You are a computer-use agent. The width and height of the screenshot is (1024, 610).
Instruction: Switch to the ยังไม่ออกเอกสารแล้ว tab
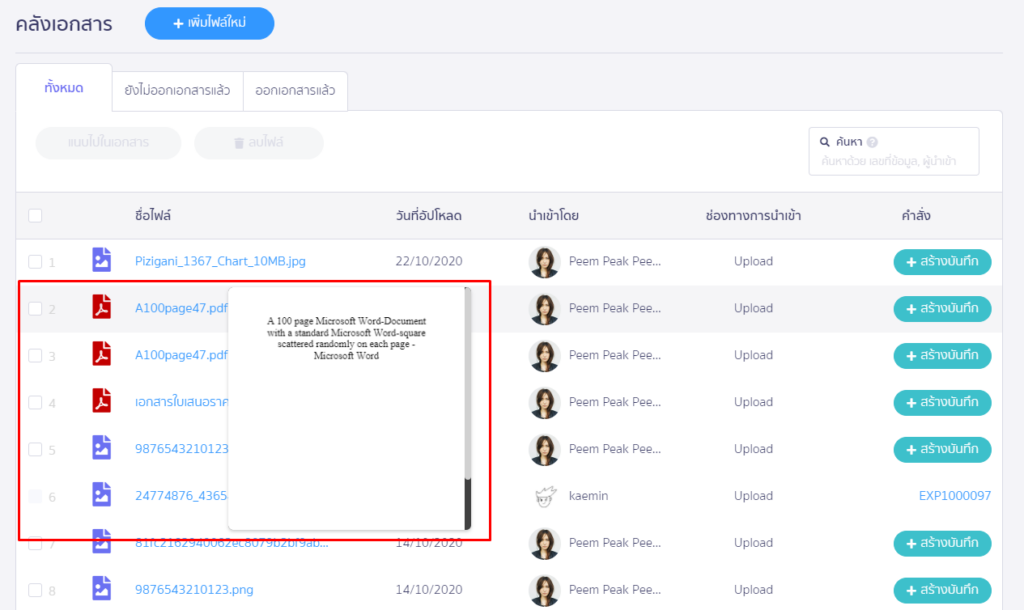[177, 91]
